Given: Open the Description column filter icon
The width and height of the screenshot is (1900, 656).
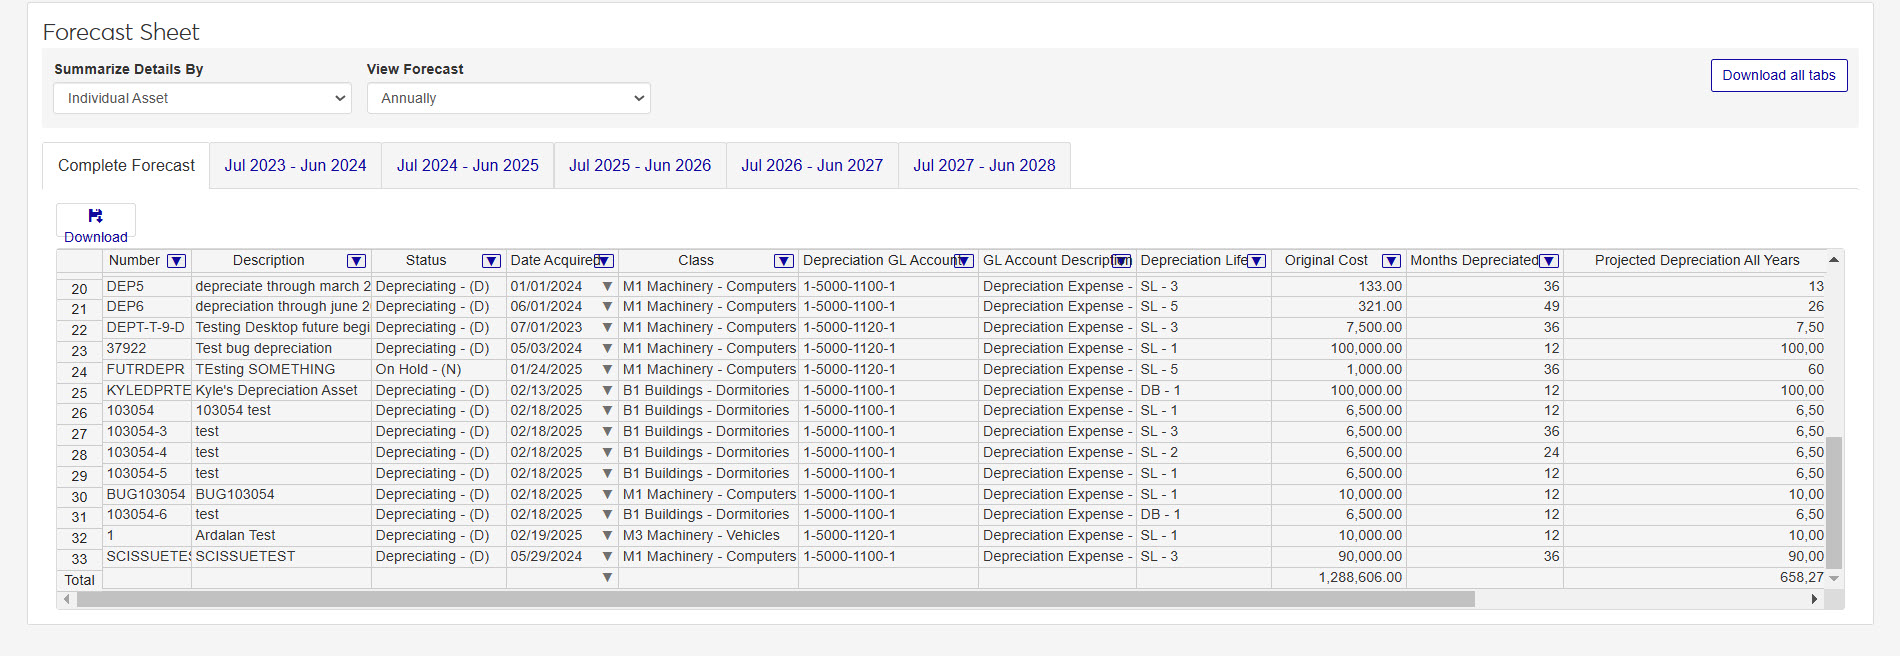Looking at the screenshot, I should point(356,261).
